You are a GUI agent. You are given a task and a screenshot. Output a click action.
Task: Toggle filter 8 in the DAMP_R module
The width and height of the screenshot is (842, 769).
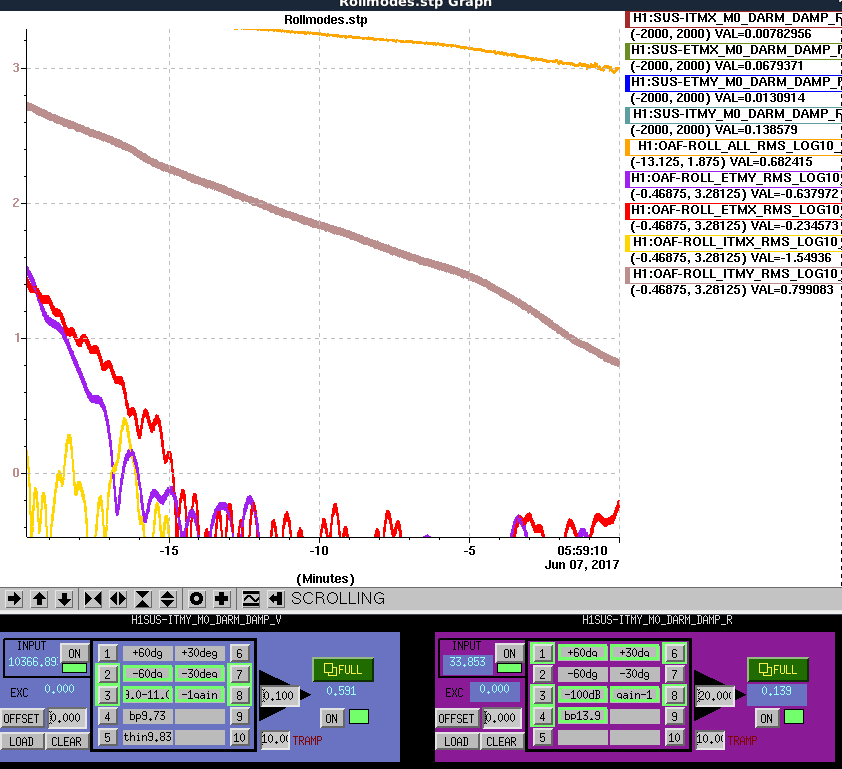click(674, 695)
